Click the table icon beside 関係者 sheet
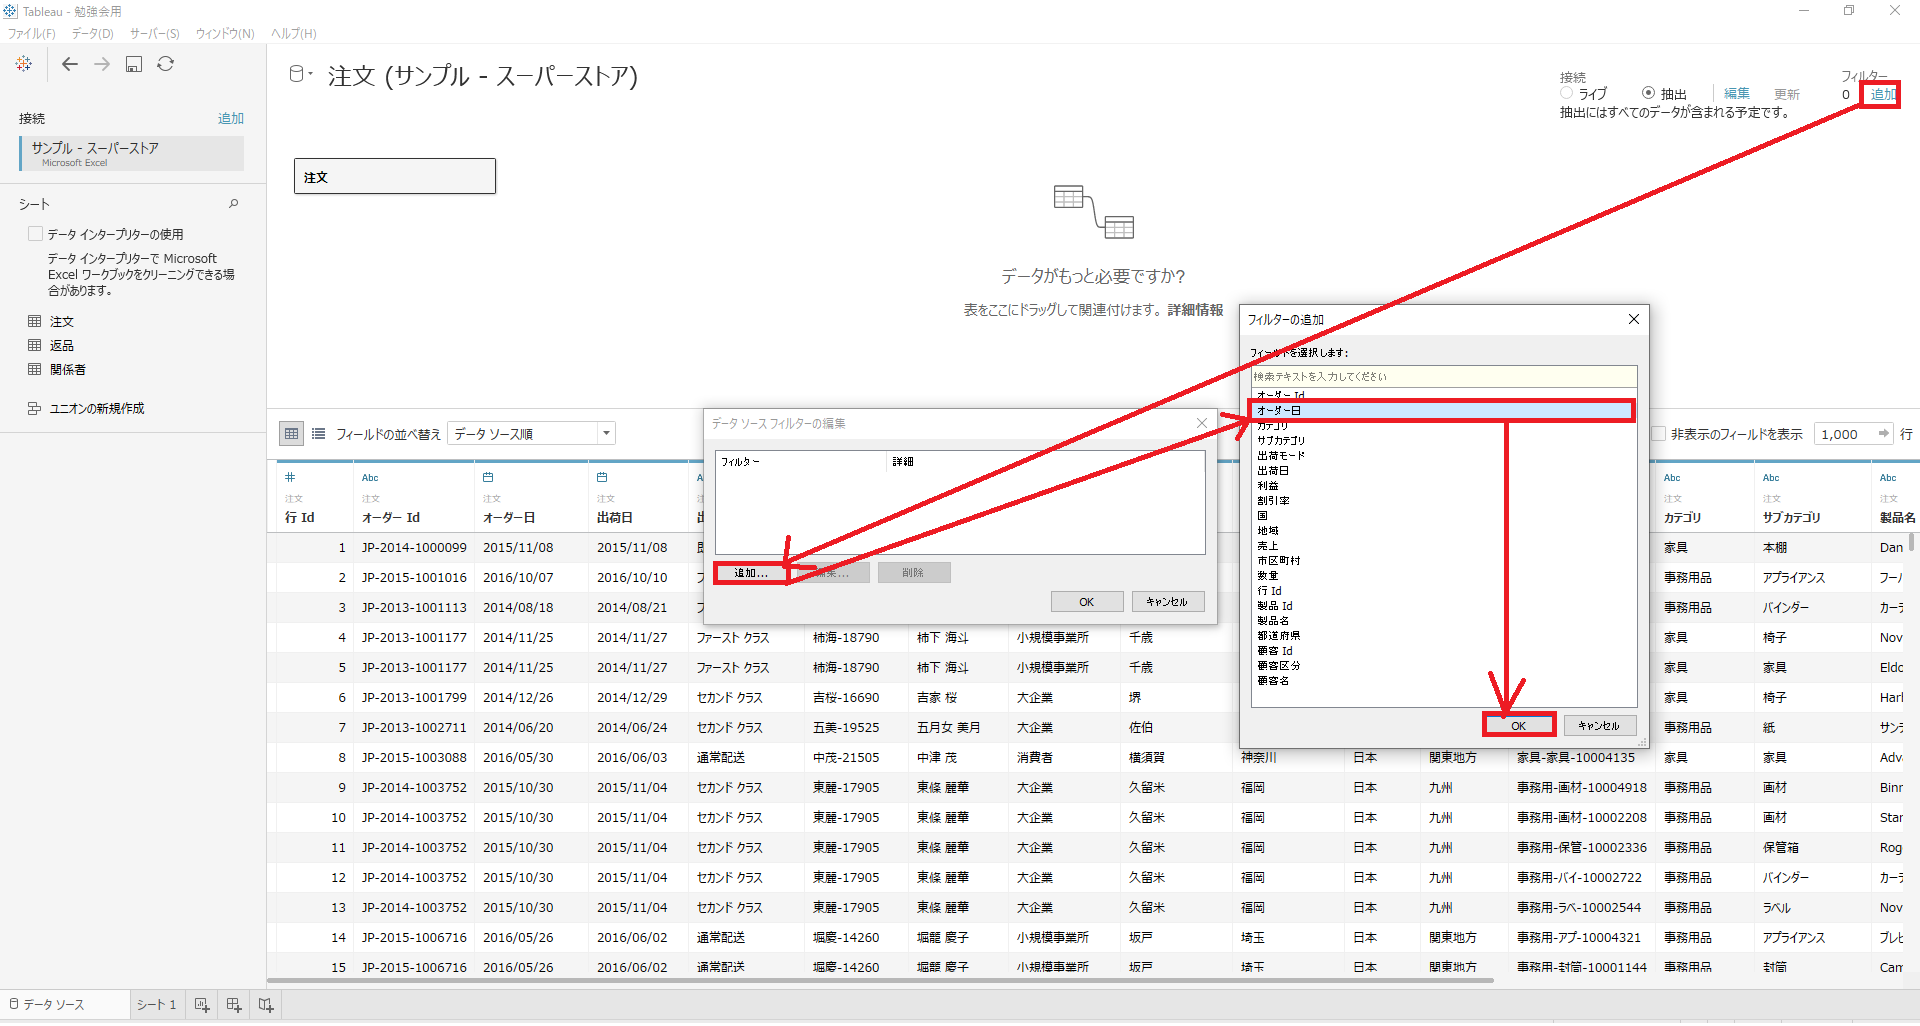 click(x=35, y=370)
